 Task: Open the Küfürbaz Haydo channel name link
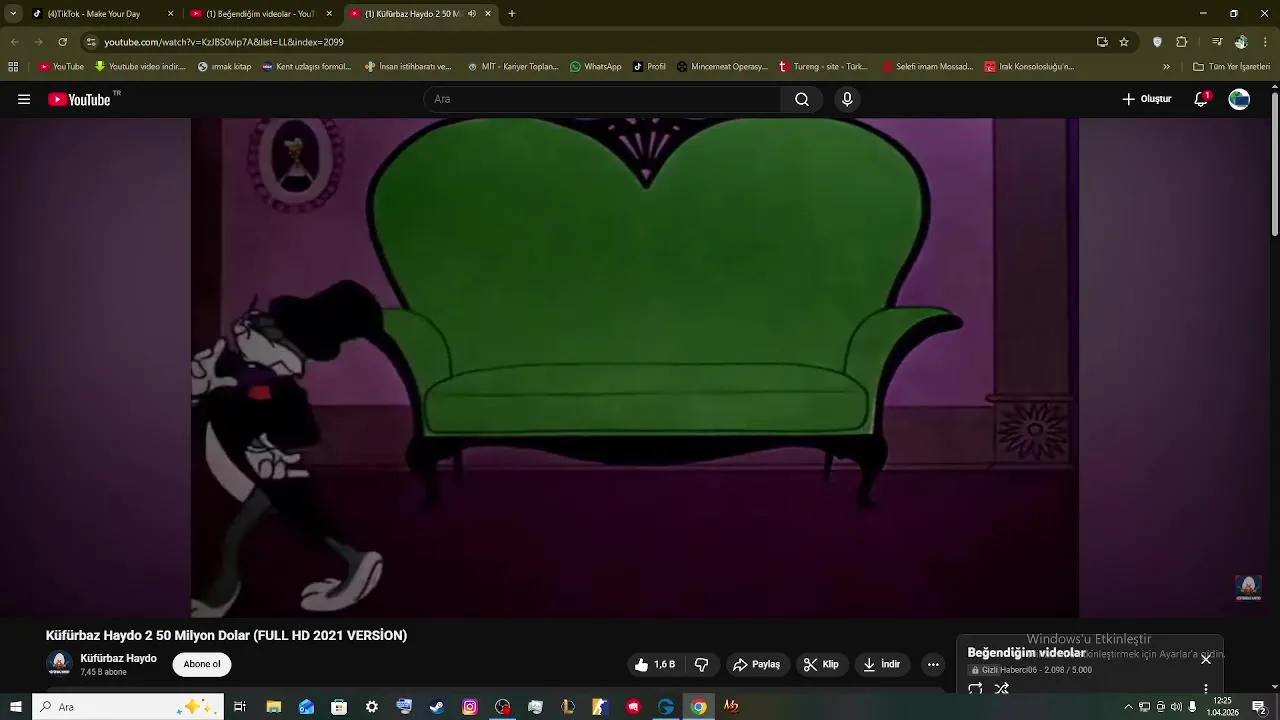coord(118,658)
